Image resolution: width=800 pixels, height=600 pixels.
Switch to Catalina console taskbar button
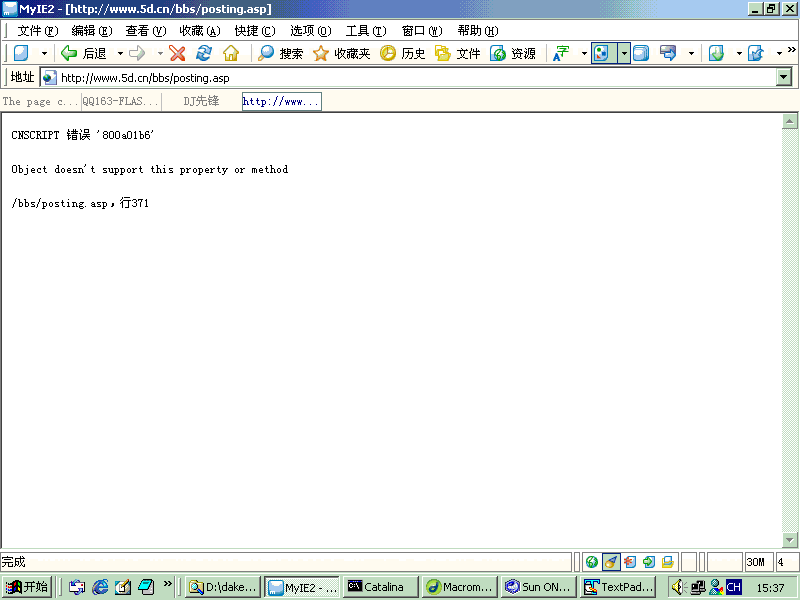pos(381,587)
